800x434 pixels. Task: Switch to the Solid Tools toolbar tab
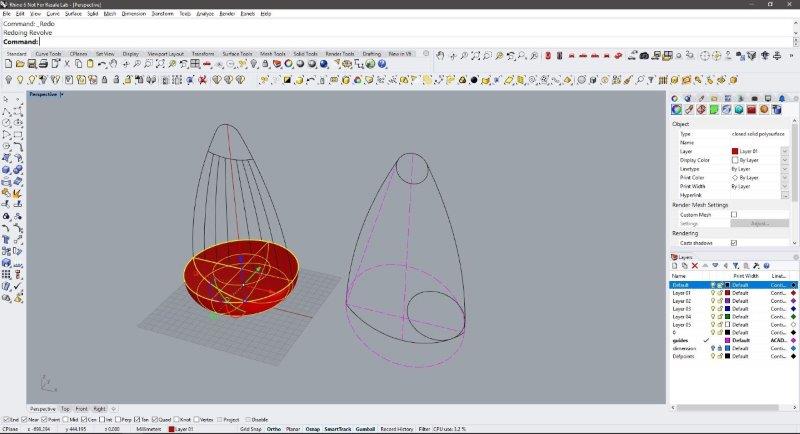pos(305,54)
